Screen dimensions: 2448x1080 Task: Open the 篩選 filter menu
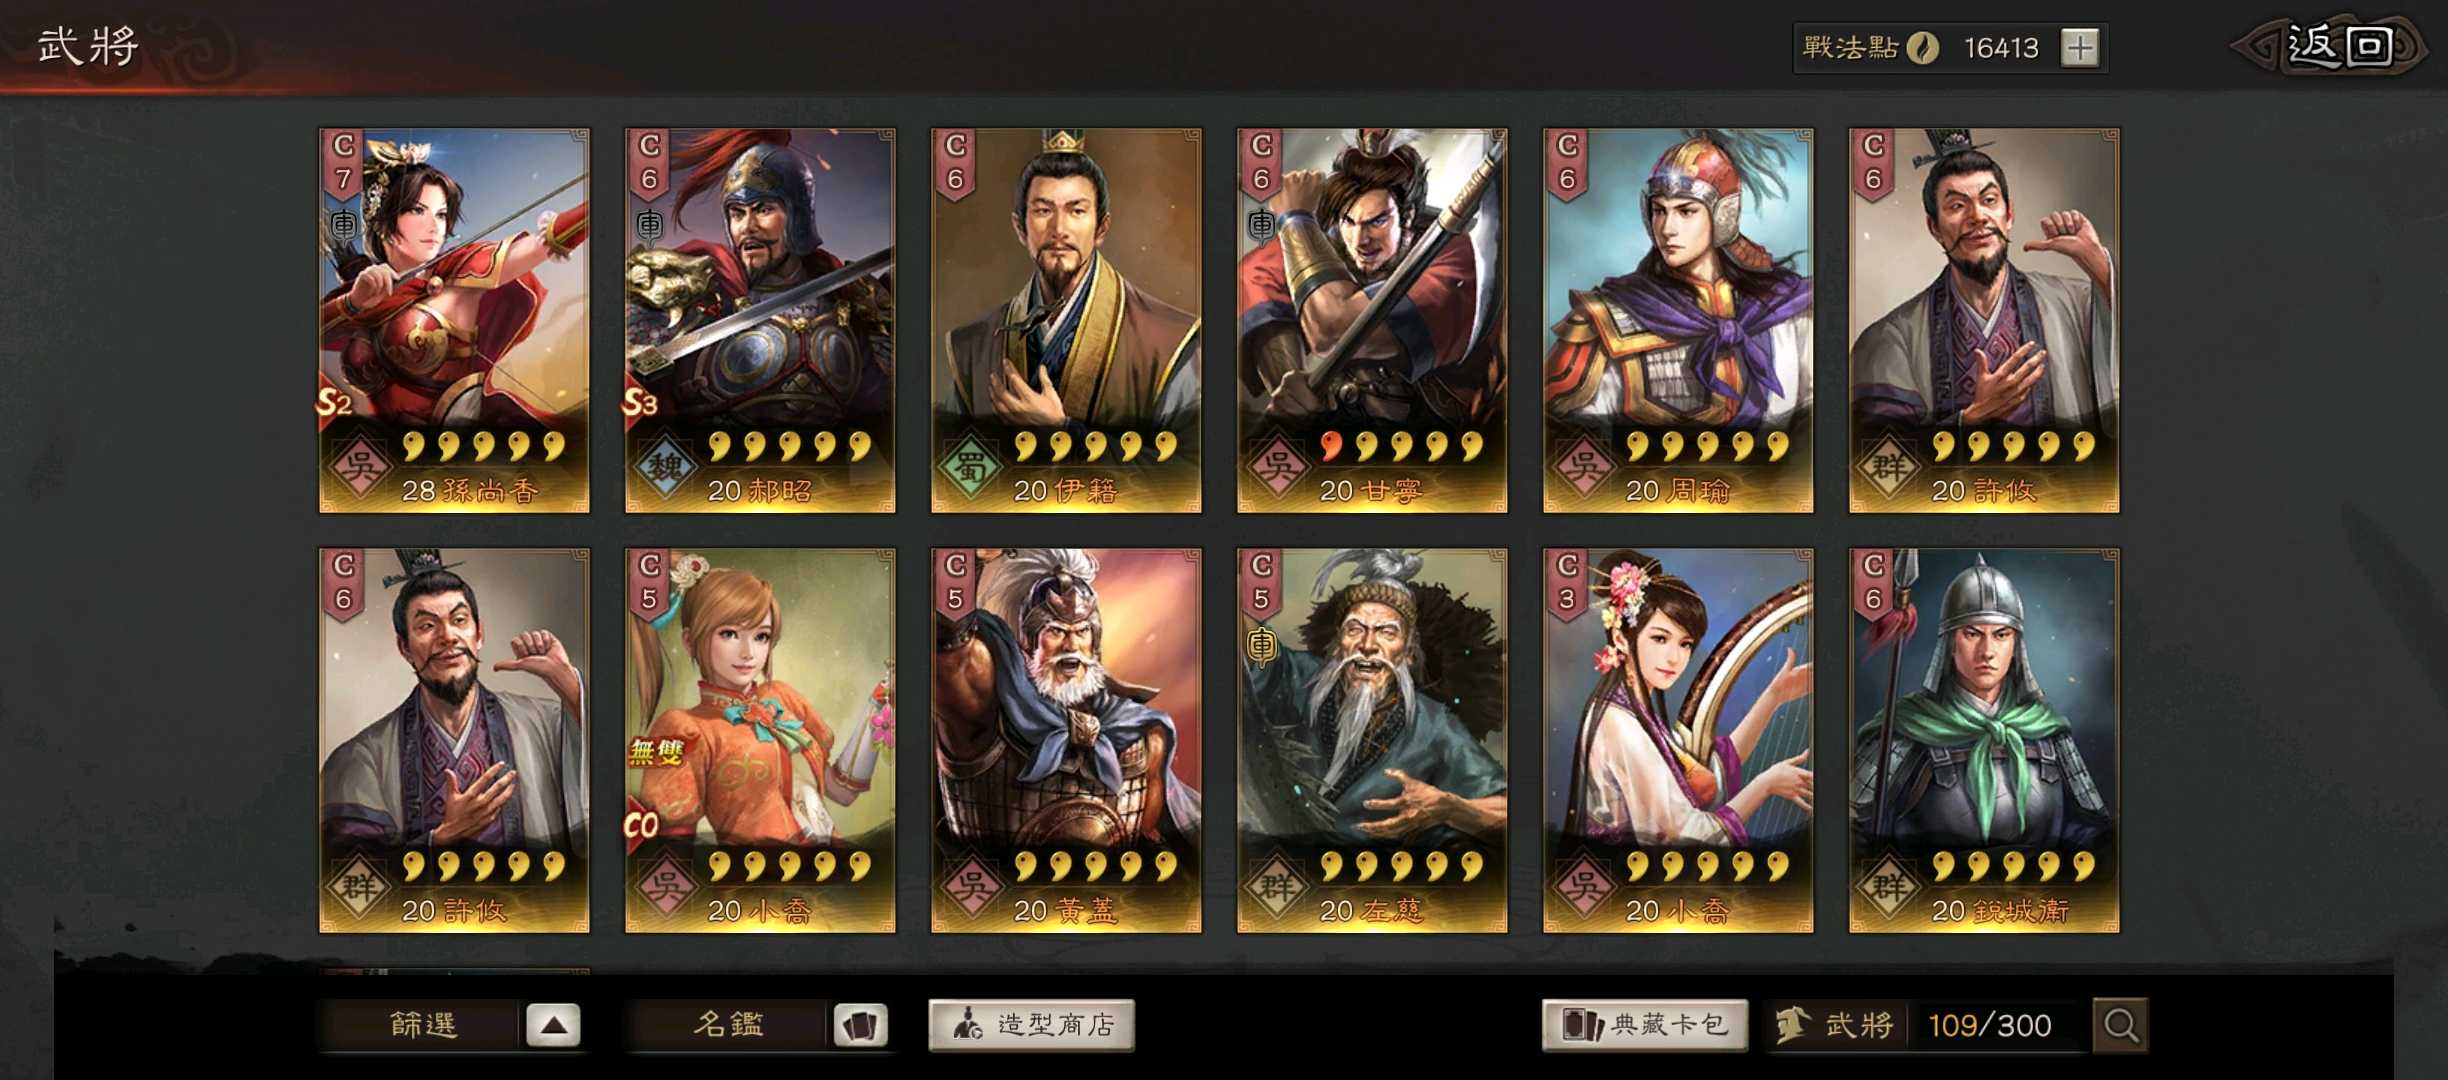(x=422, y=1025)
